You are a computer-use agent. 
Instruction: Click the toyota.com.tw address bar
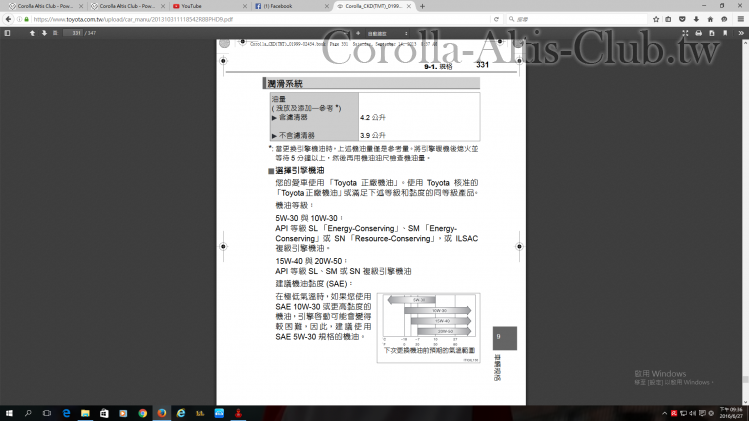pos(258,19)
